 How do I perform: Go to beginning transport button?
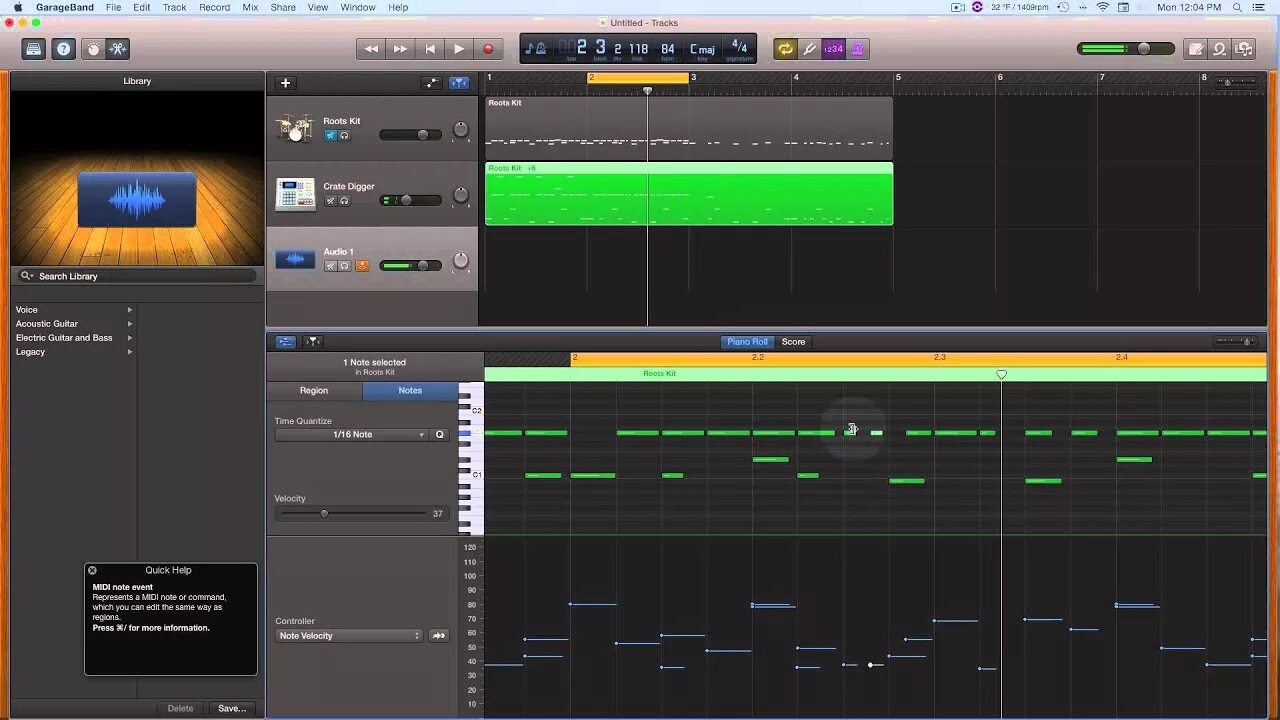pyautogui.click(x=430, y=49)
